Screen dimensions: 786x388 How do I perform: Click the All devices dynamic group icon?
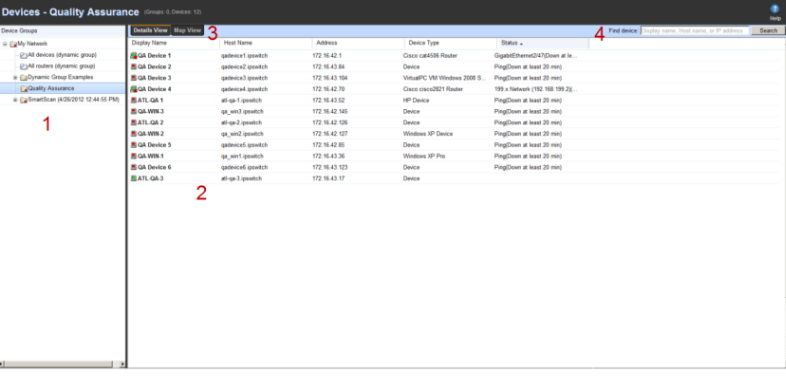coord(24,55)
